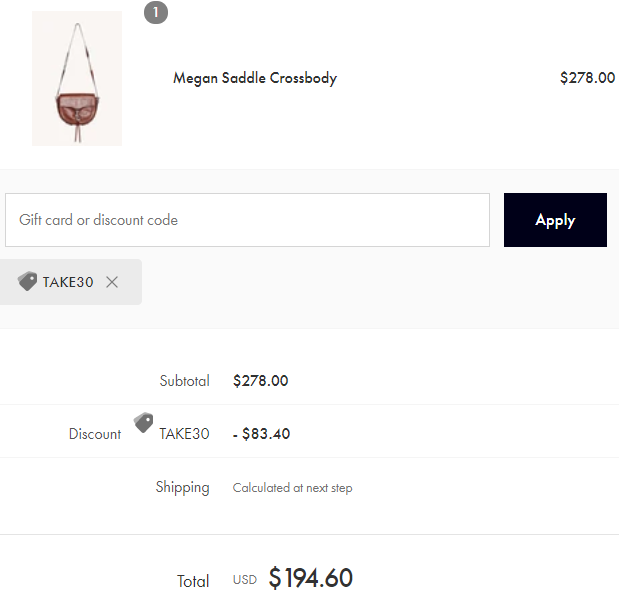
Task: Click the Subtotal amount $278.00
Action: click(261, 381)
